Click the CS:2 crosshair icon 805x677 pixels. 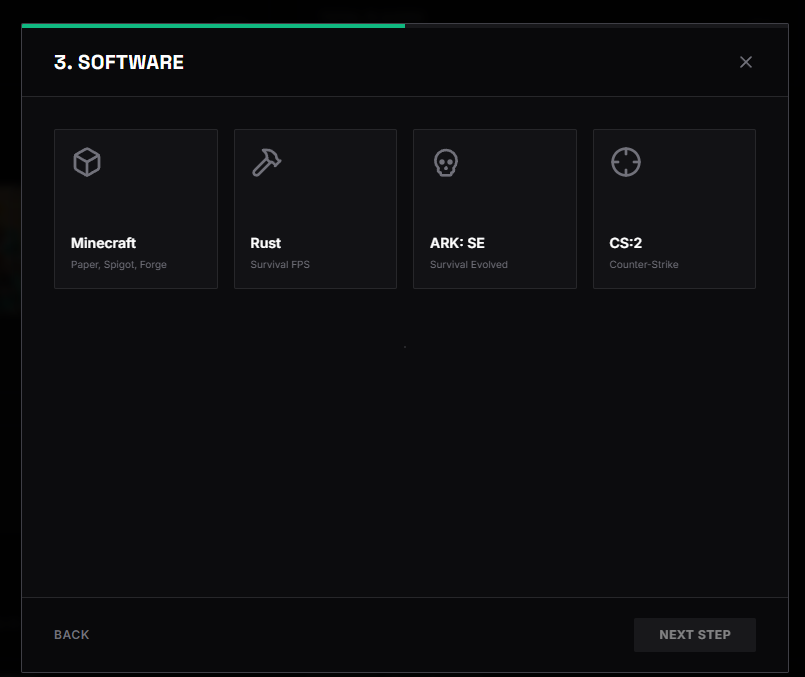625,161
